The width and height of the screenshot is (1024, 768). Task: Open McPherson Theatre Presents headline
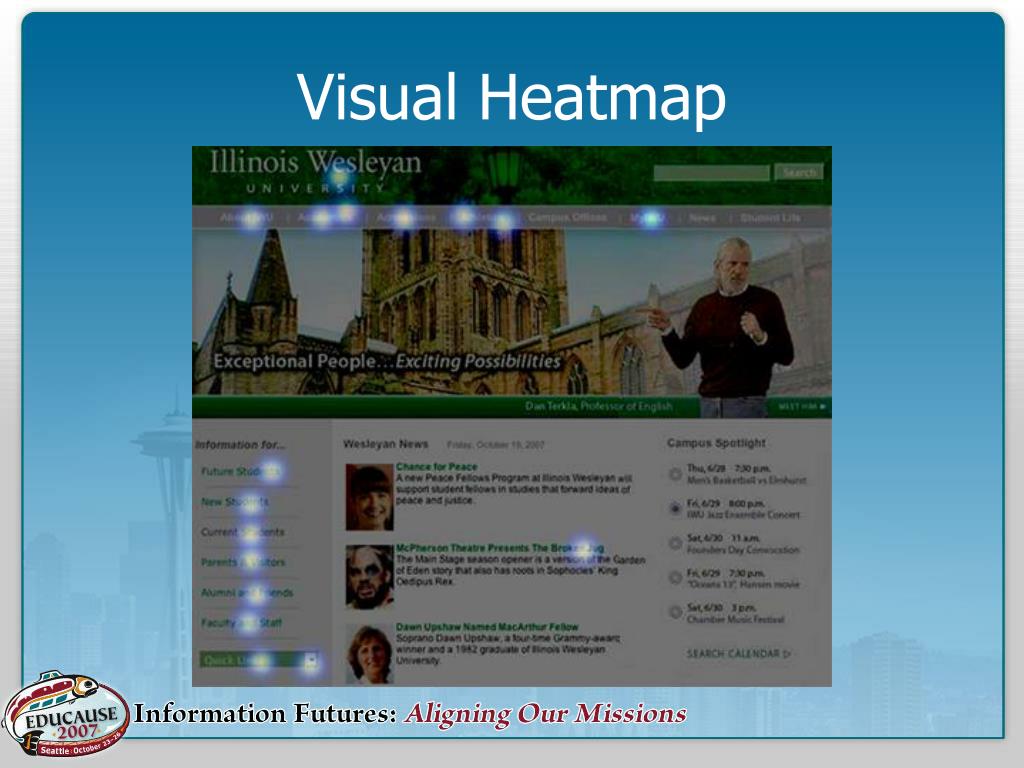[500, 549]
